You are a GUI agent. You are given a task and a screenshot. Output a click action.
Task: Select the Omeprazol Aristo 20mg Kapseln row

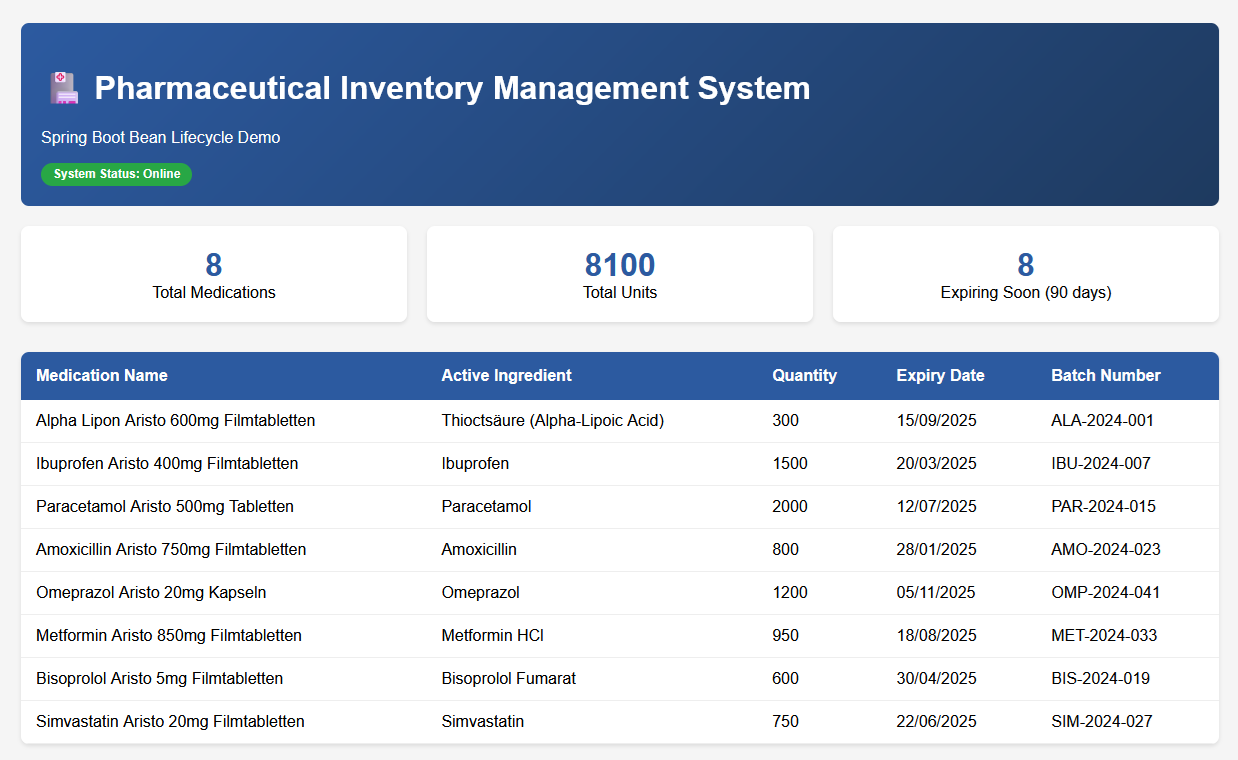click(x=151, y=593)
